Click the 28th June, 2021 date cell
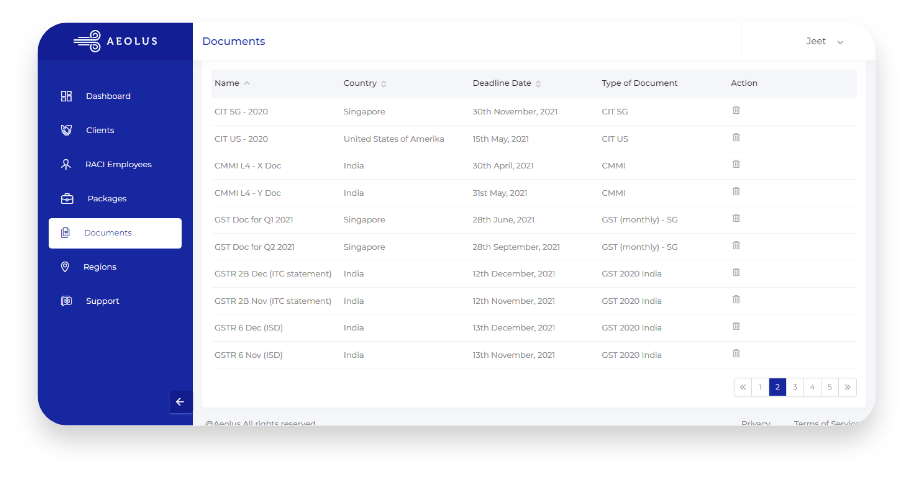Screen dimensions: 913x478 pos(503,220)
